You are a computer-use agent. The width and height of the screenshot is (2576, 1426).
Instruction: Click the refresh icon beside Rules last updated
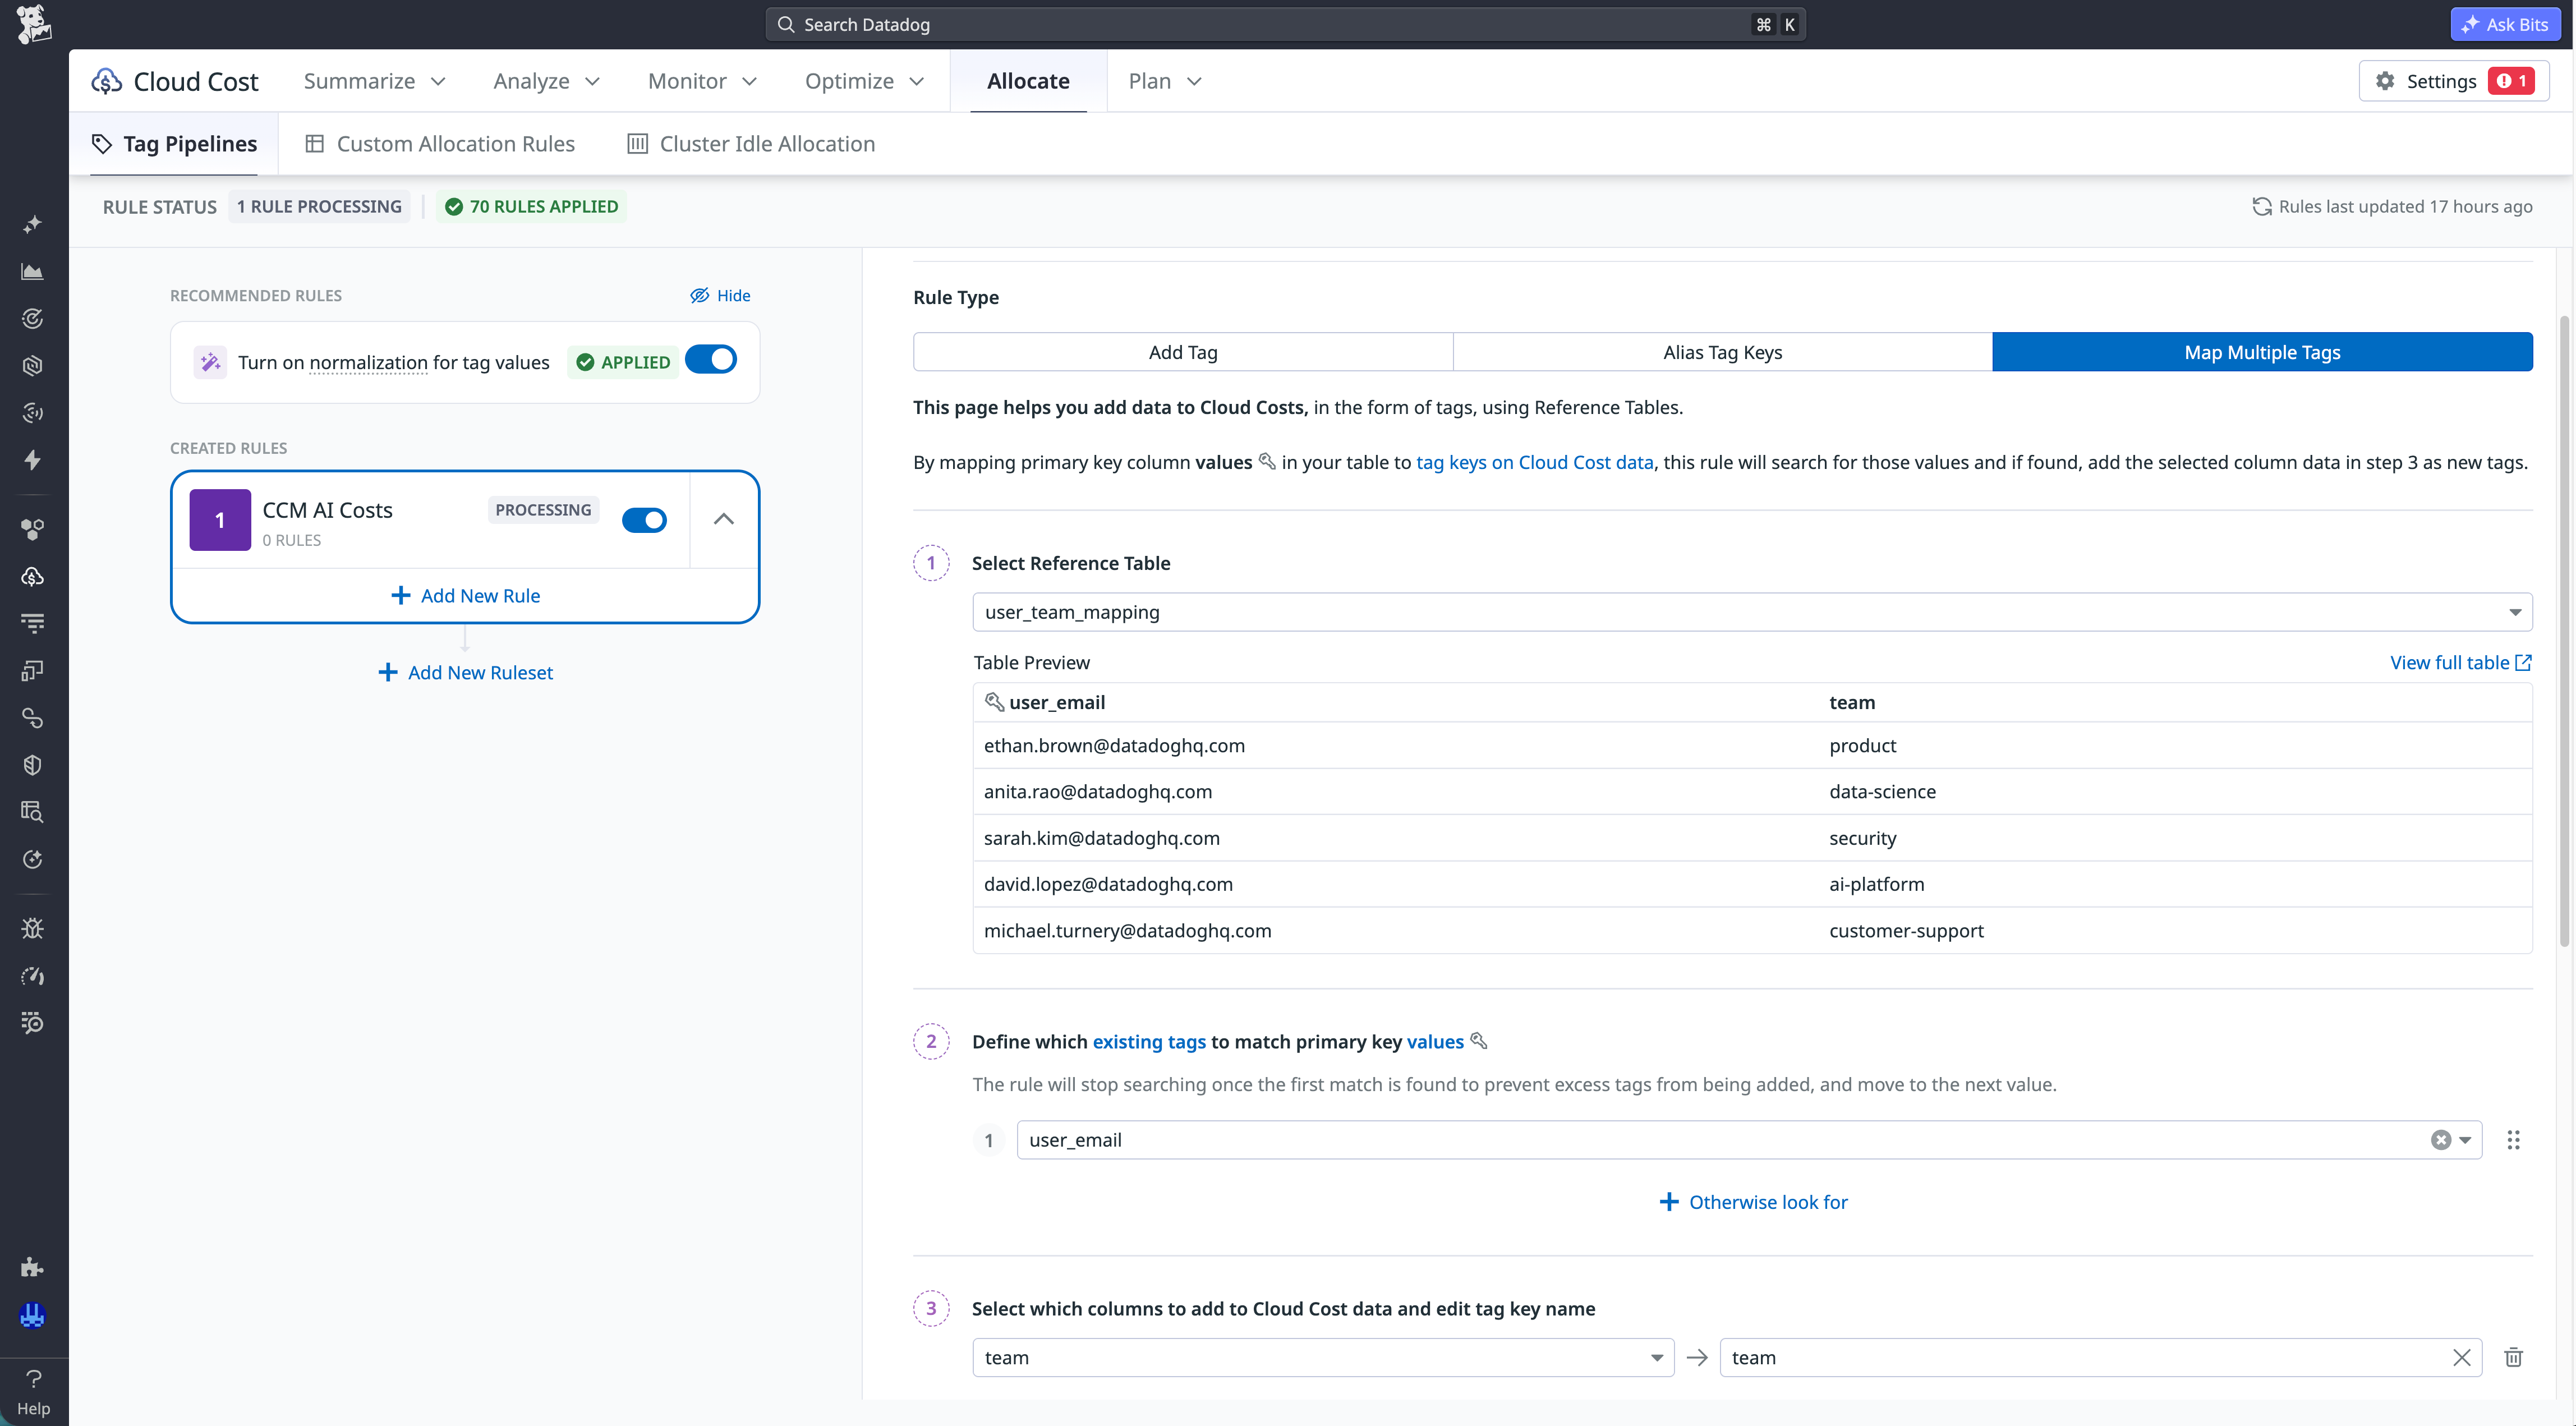coord(2262,206)
